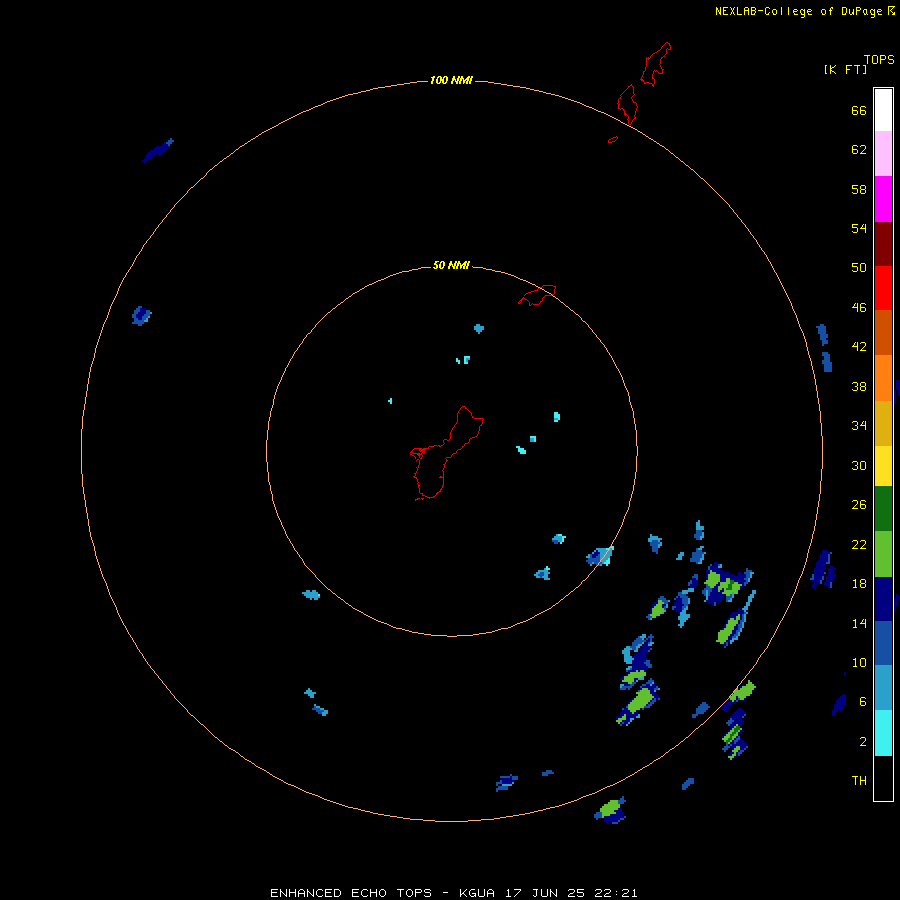Image resolution: width=900 pixels, height=900 pixels.
Task: Click the large red Guam island outline
Action: (x=446, y=453)
